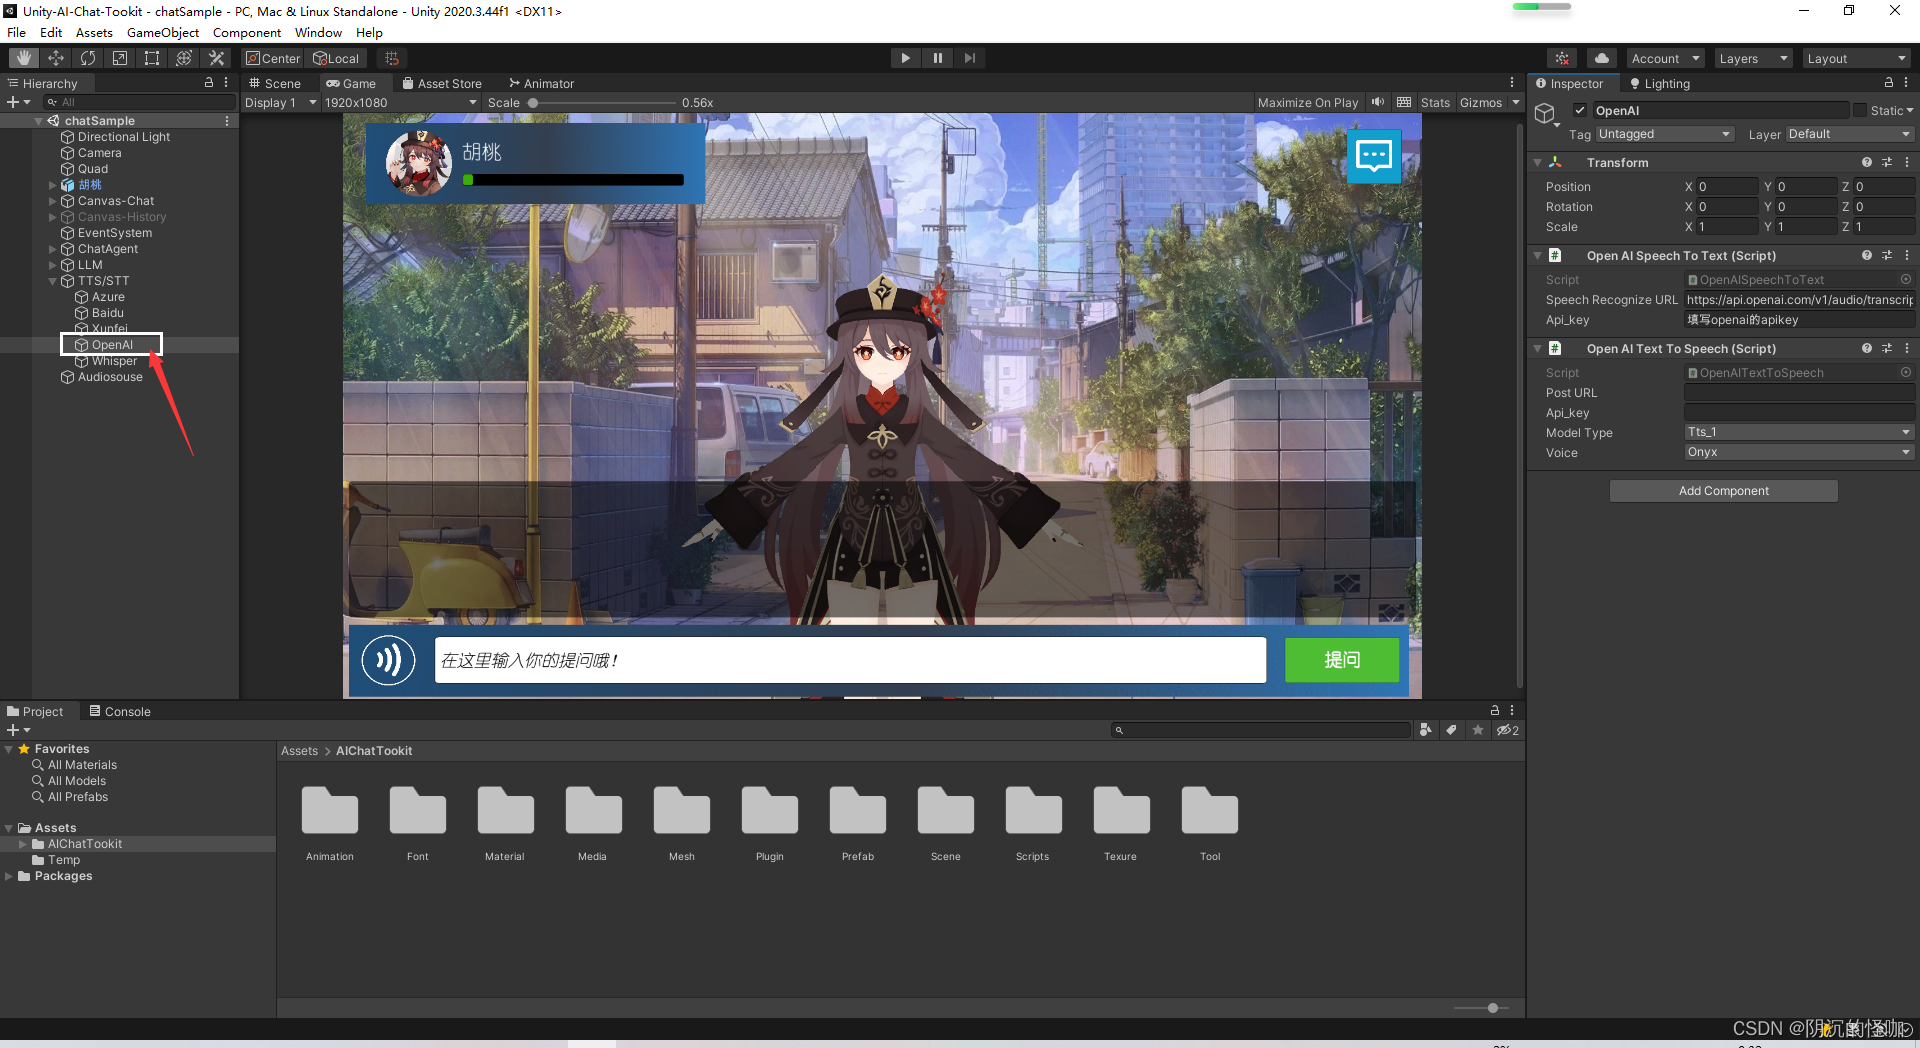
Task: Open the Layout dropdown
Action: (1856, 58)
